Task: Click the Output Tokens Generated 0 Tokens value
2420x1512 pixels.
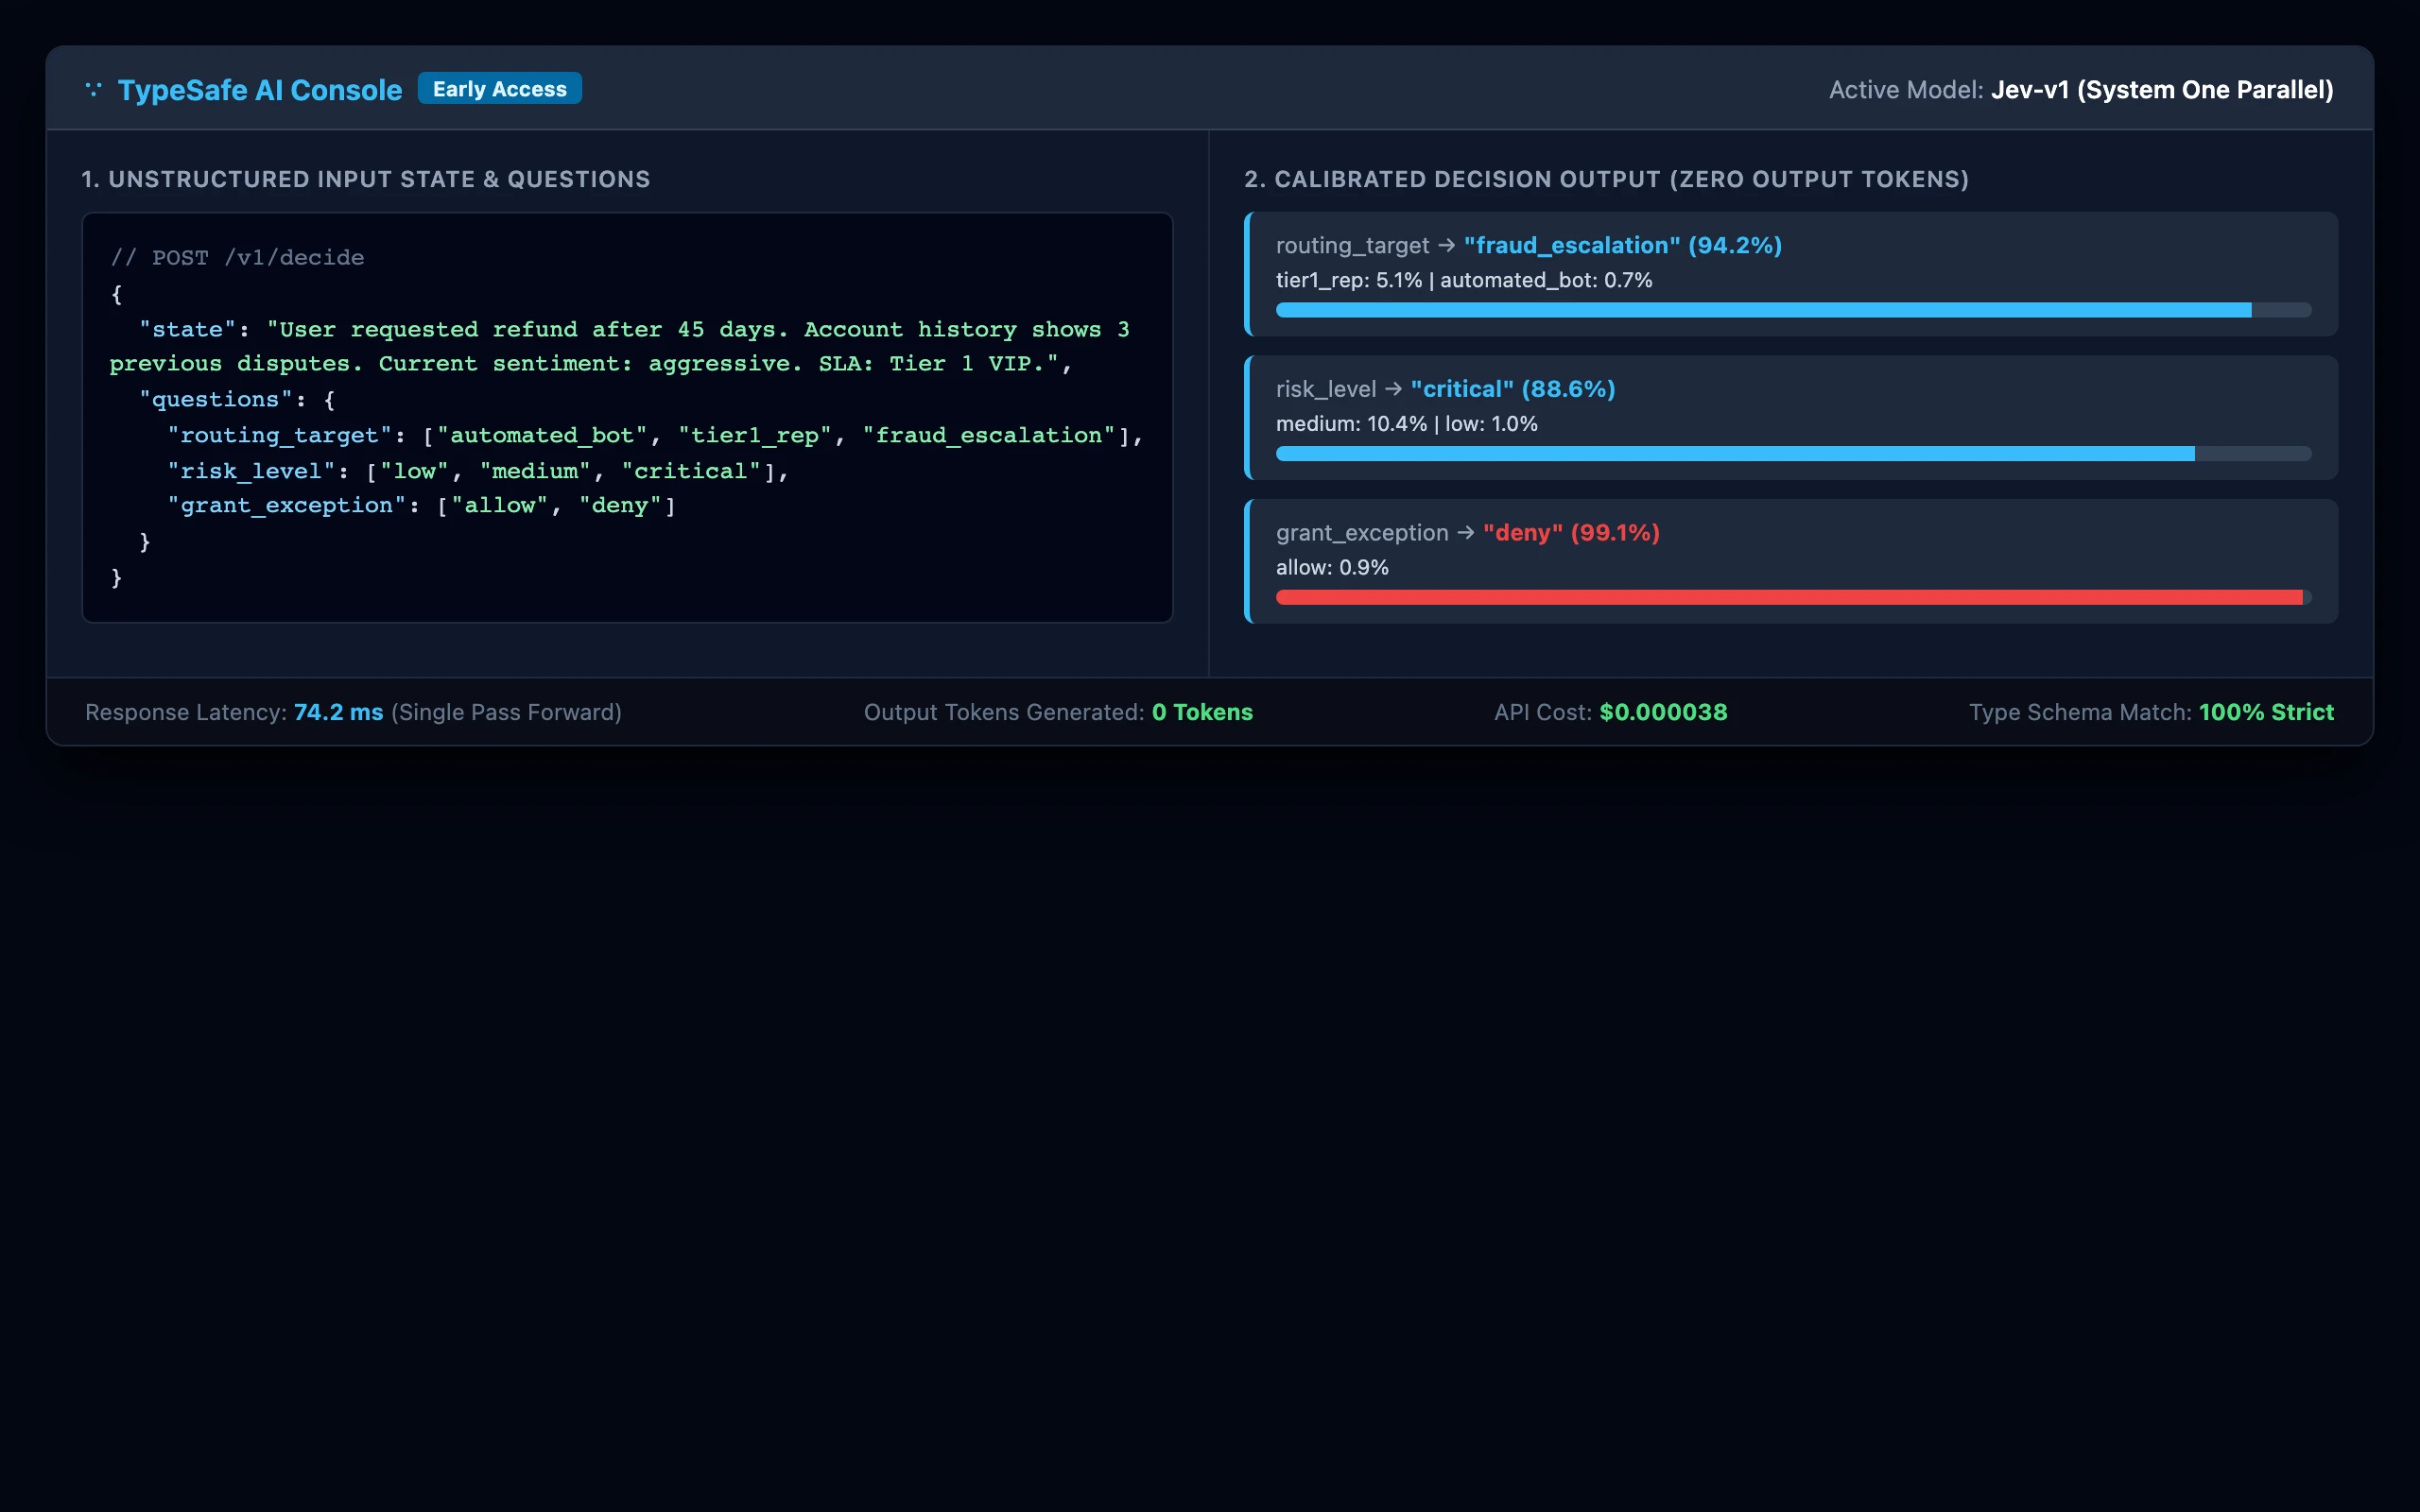Action: 1202,712
